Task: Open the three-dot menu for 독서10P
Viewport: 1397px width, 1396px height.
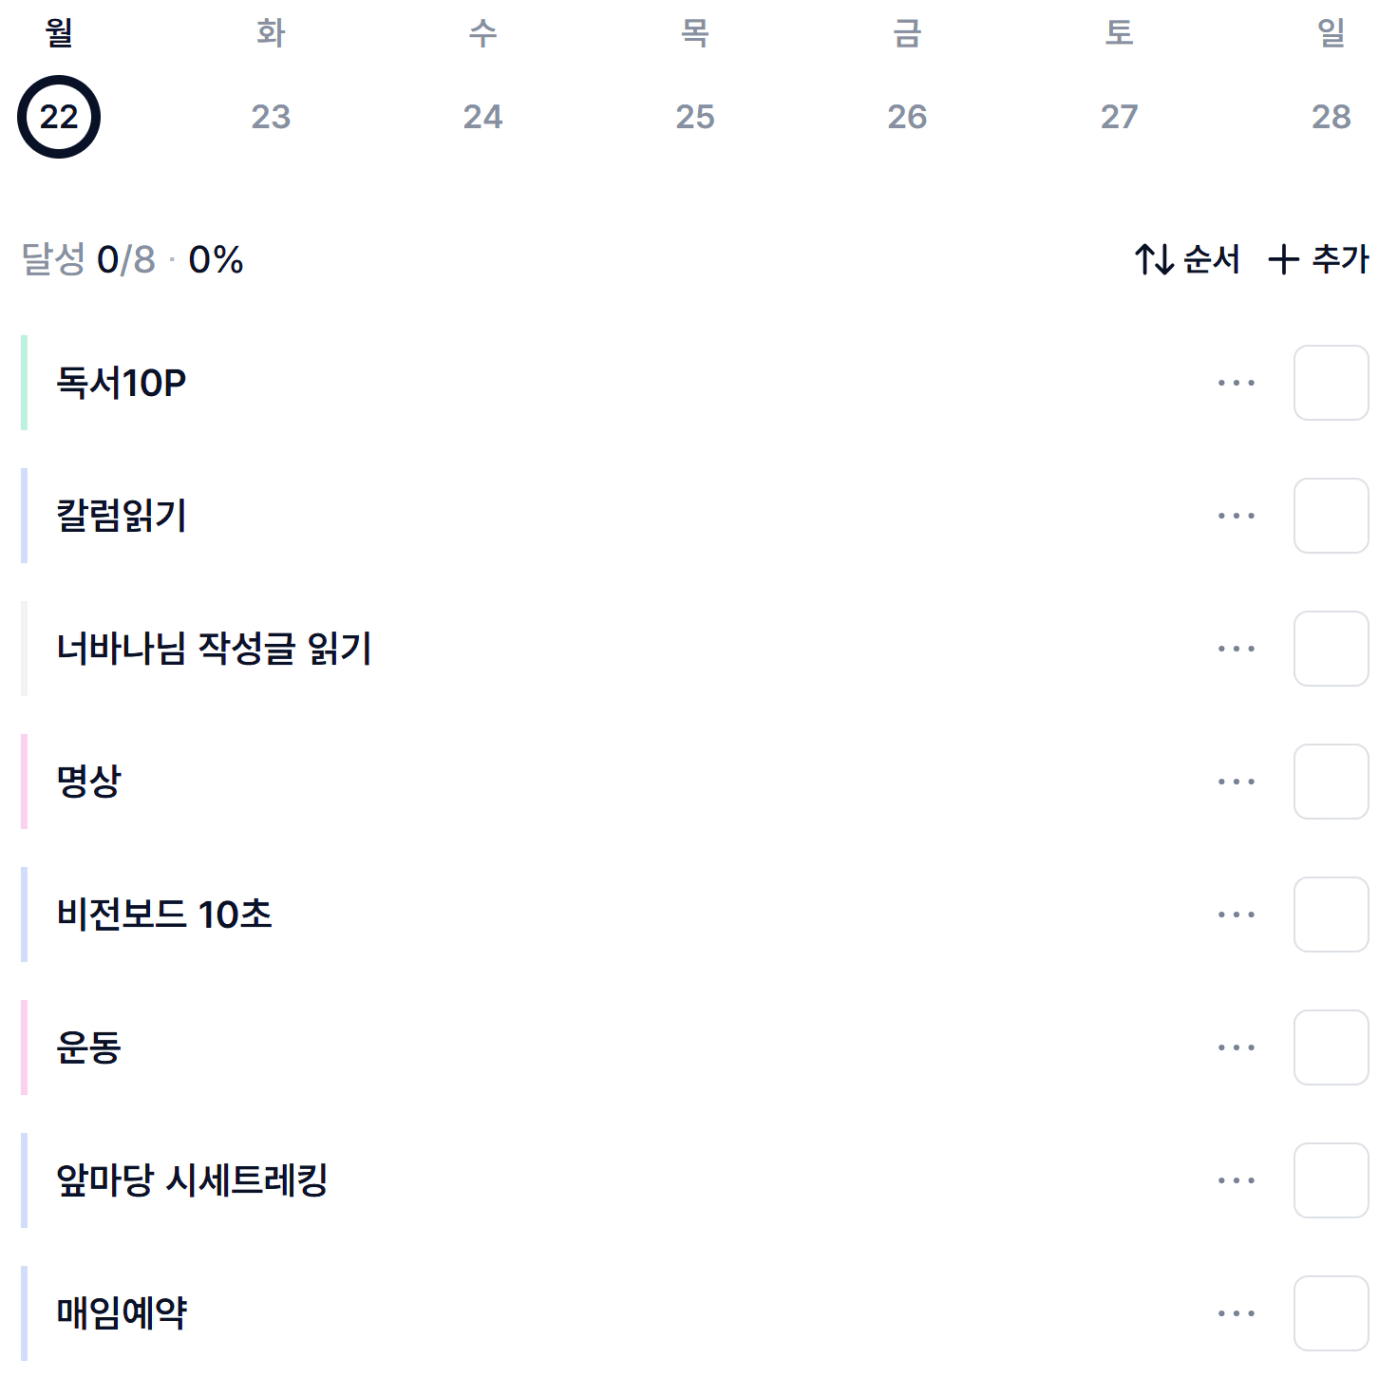Action: pyautogui.click(x=1236, y=383)
